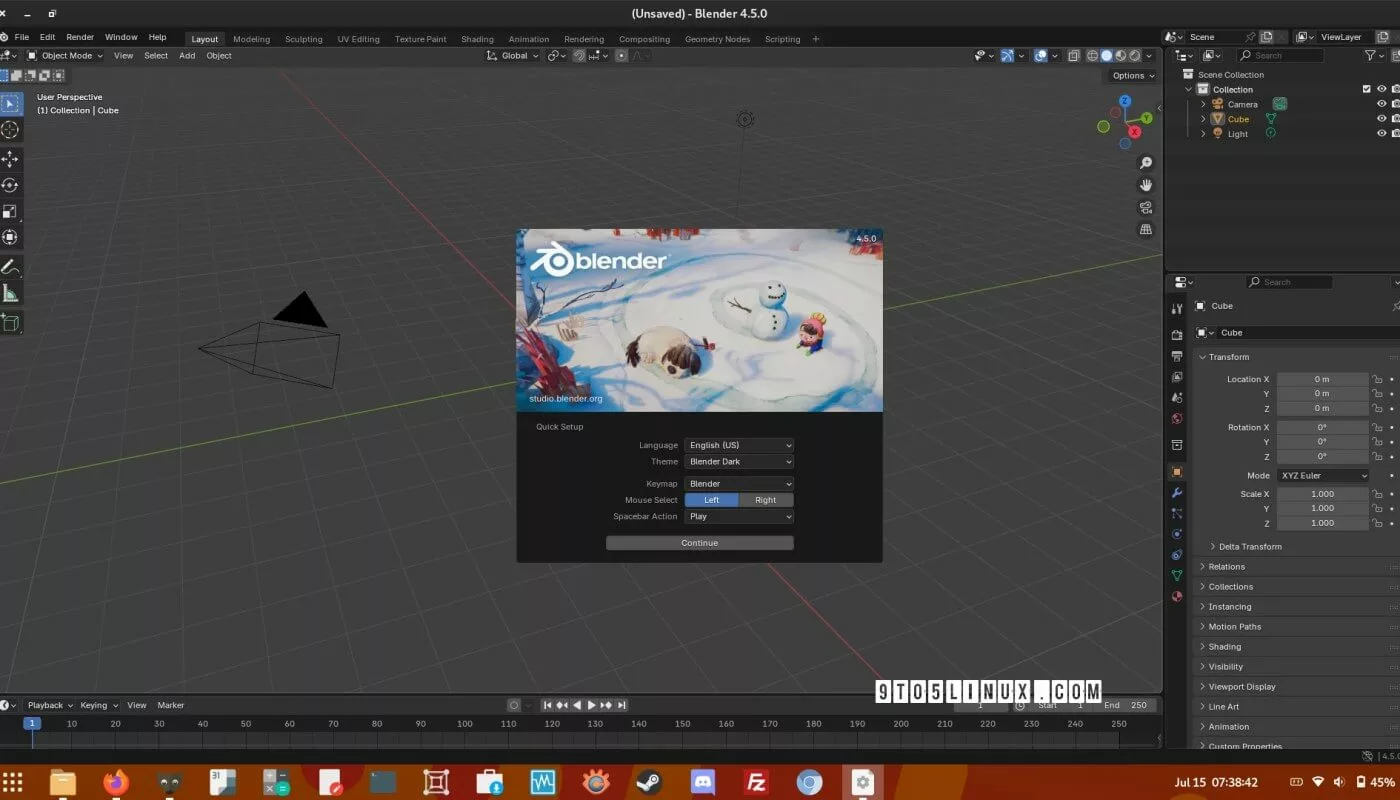Open the Scene properties tab
This screenshot has height=800, width=1400.
[x=1177, y=397]
